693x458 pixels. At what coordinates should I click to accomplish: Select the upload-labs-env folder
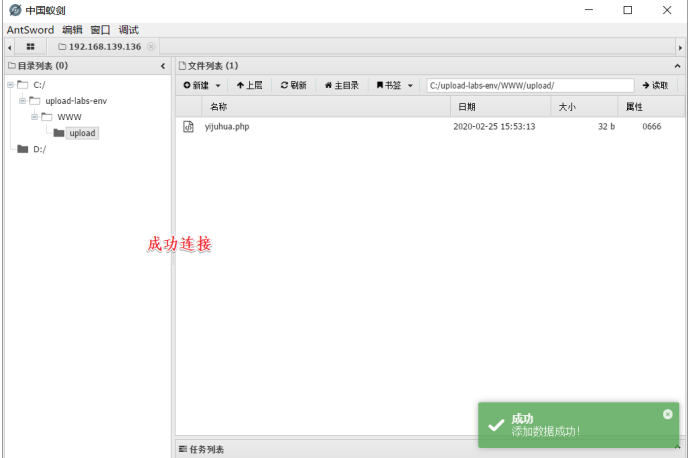(76, 101)
